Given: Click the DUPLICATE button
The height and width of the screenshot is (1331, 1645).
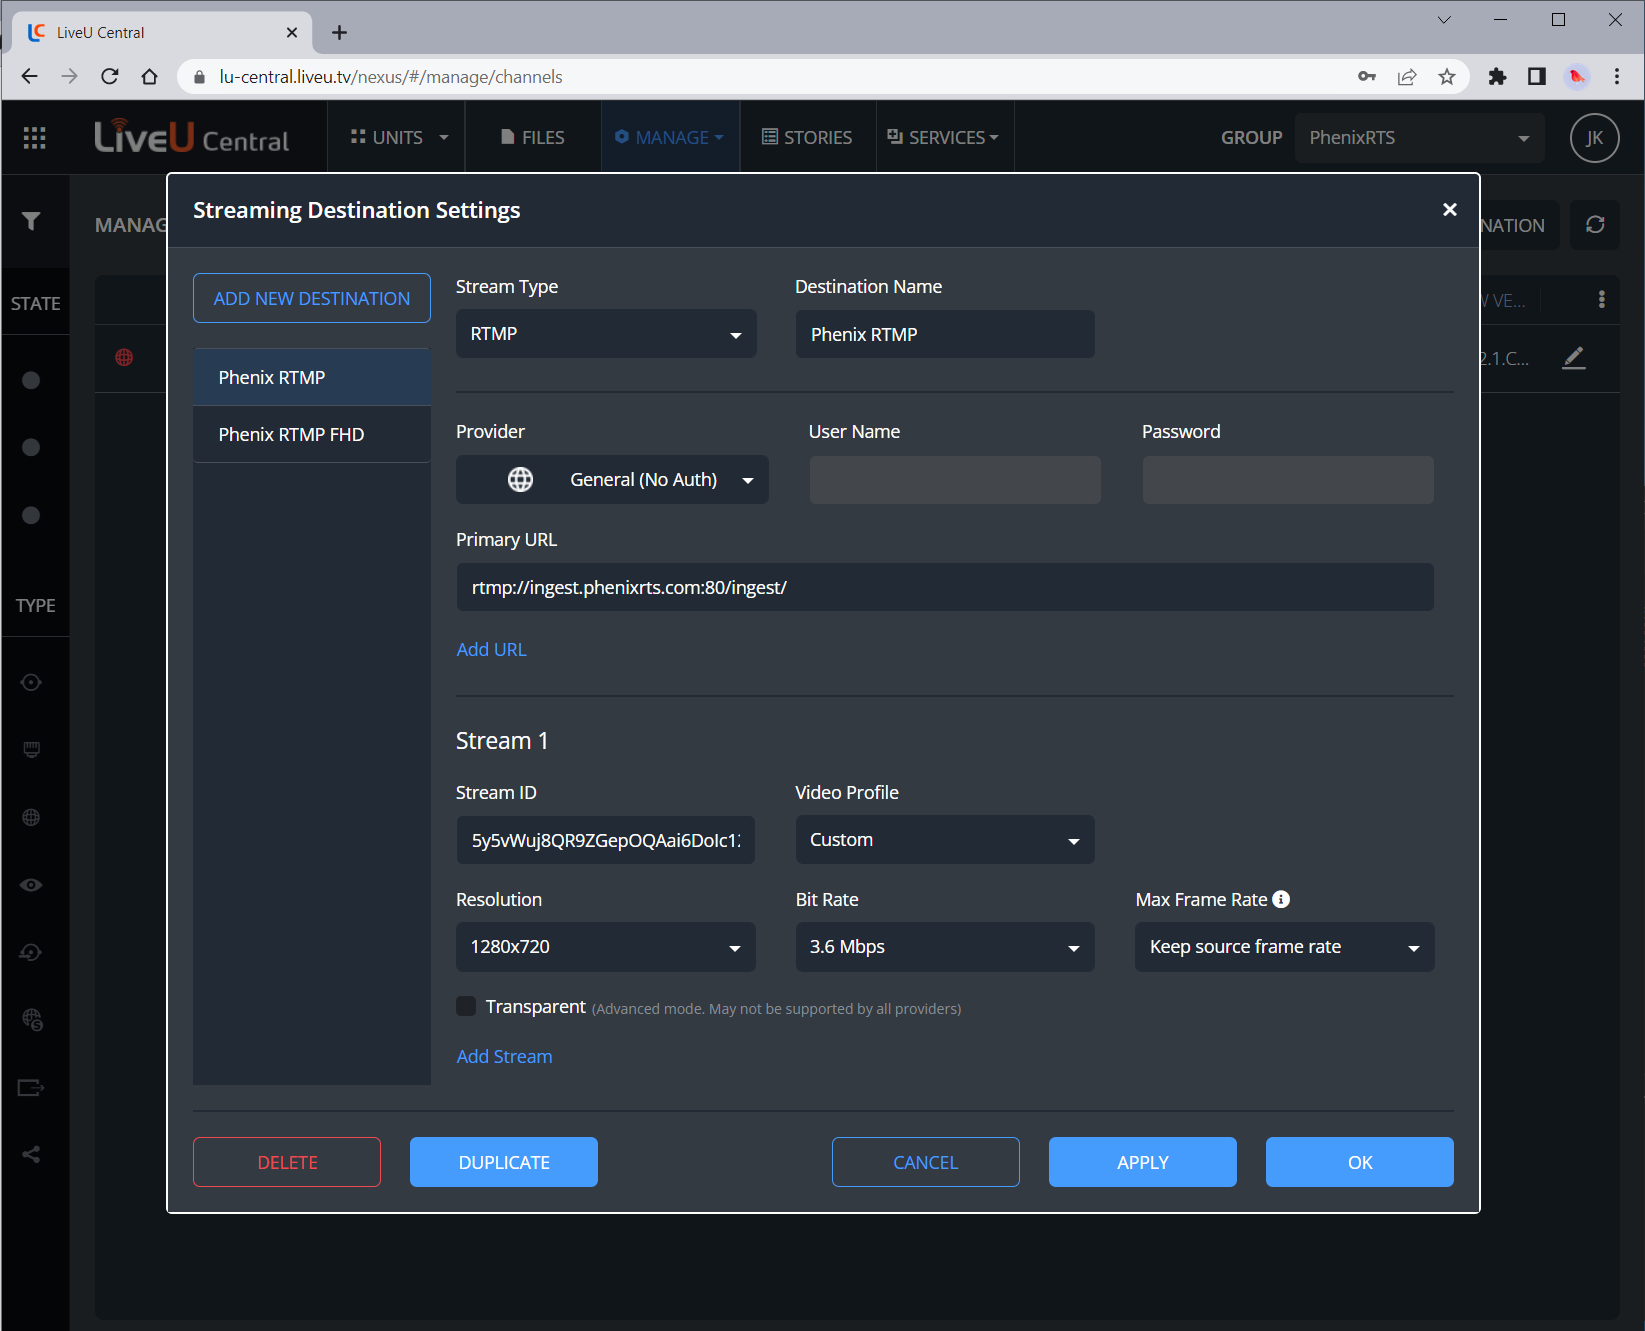Looking at the screenshot, I should coord(504,1162).
